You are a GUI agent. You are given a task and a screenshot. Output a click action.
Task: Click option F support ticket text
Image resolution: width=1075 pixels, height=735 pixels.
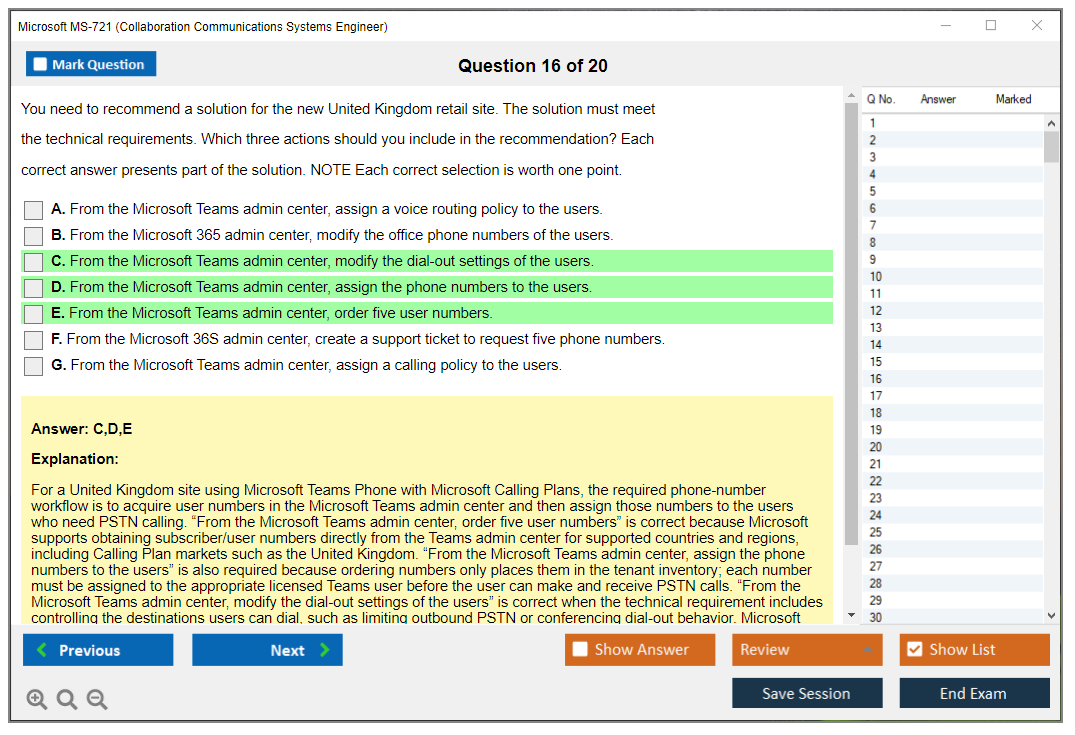coord(365,339)
